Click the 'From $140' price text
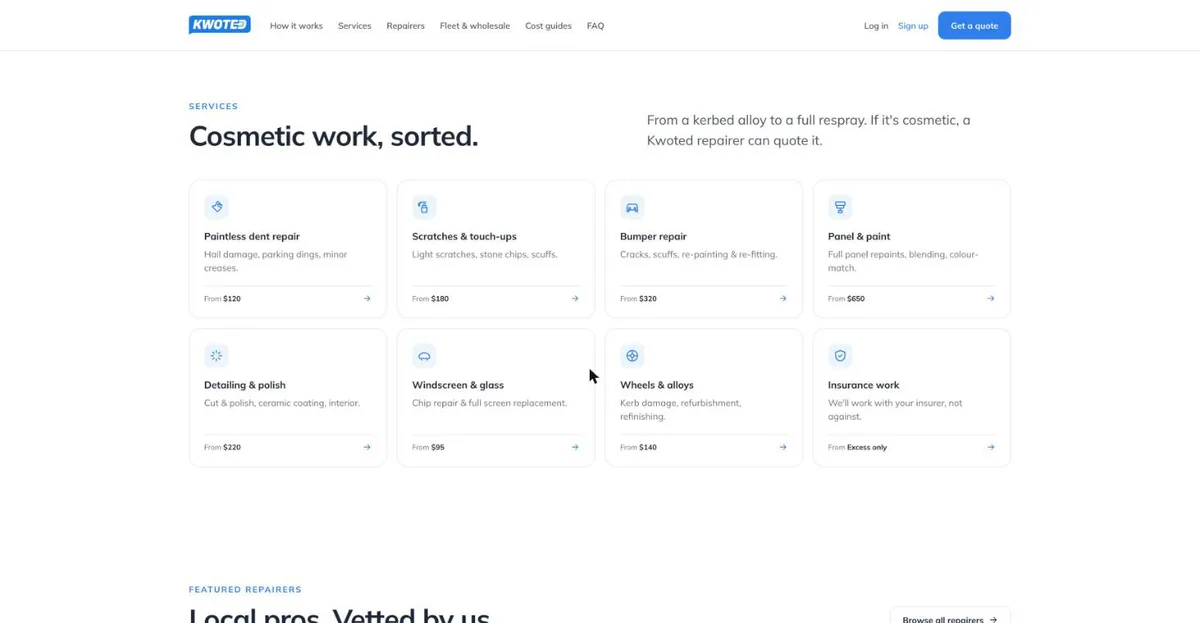This screenshot has height=623, width=1200. point(638,447)
